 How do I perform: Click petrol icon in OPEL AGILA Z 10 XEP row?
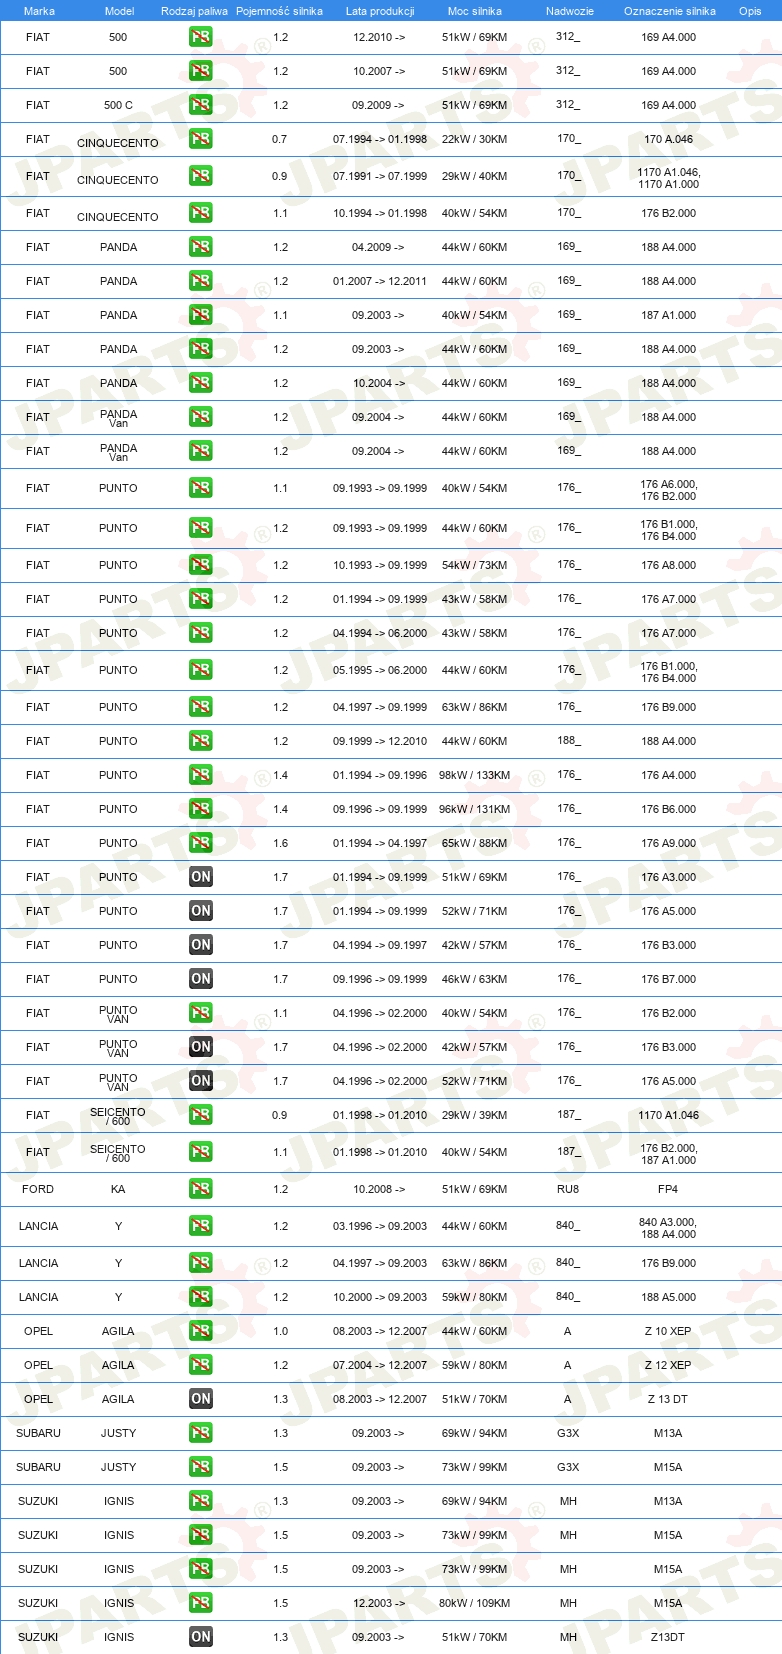coord(201,1331)
